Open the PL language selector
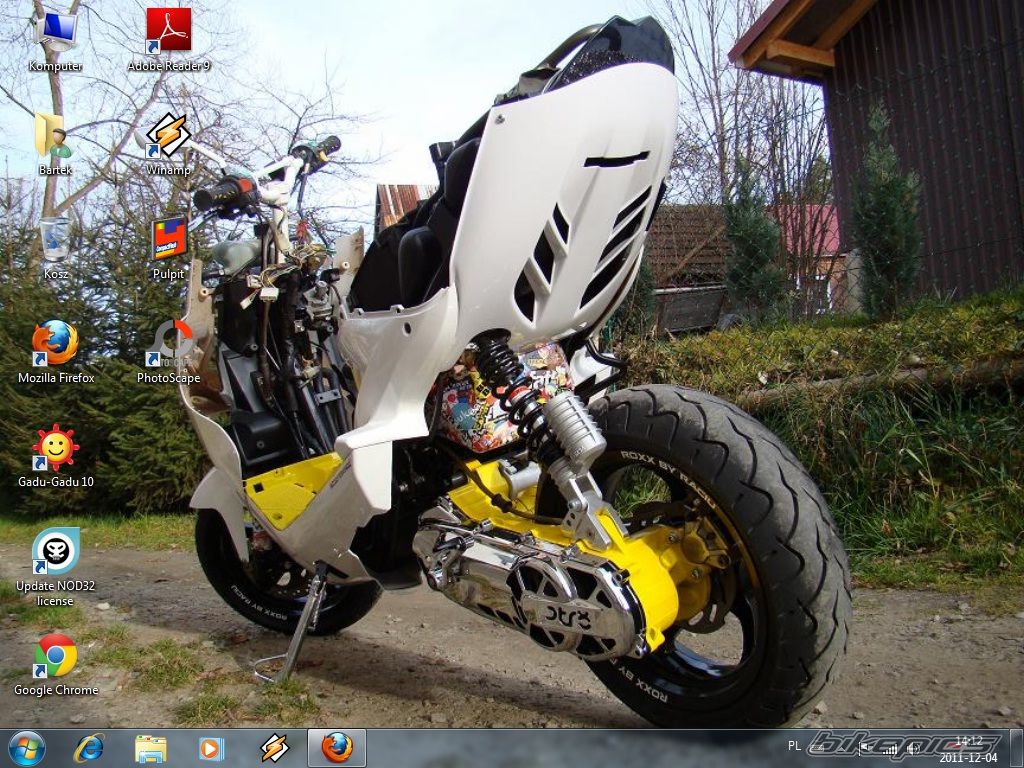Viewport: 1024px width, 768px height. click(794, 745)
